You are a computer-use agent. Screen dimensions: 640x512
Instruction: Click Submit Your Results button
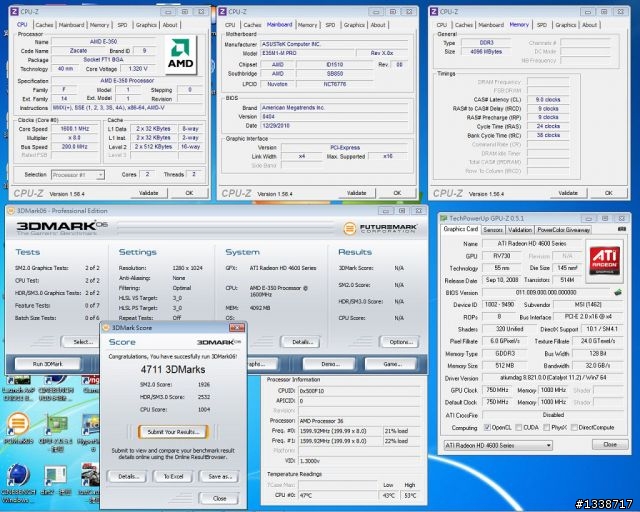[x=173, y=432]
